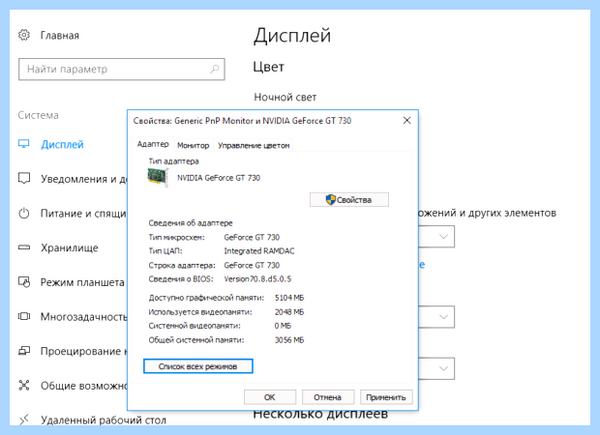
Task: Click the Проецирование icon
Action: pos(24,350)
